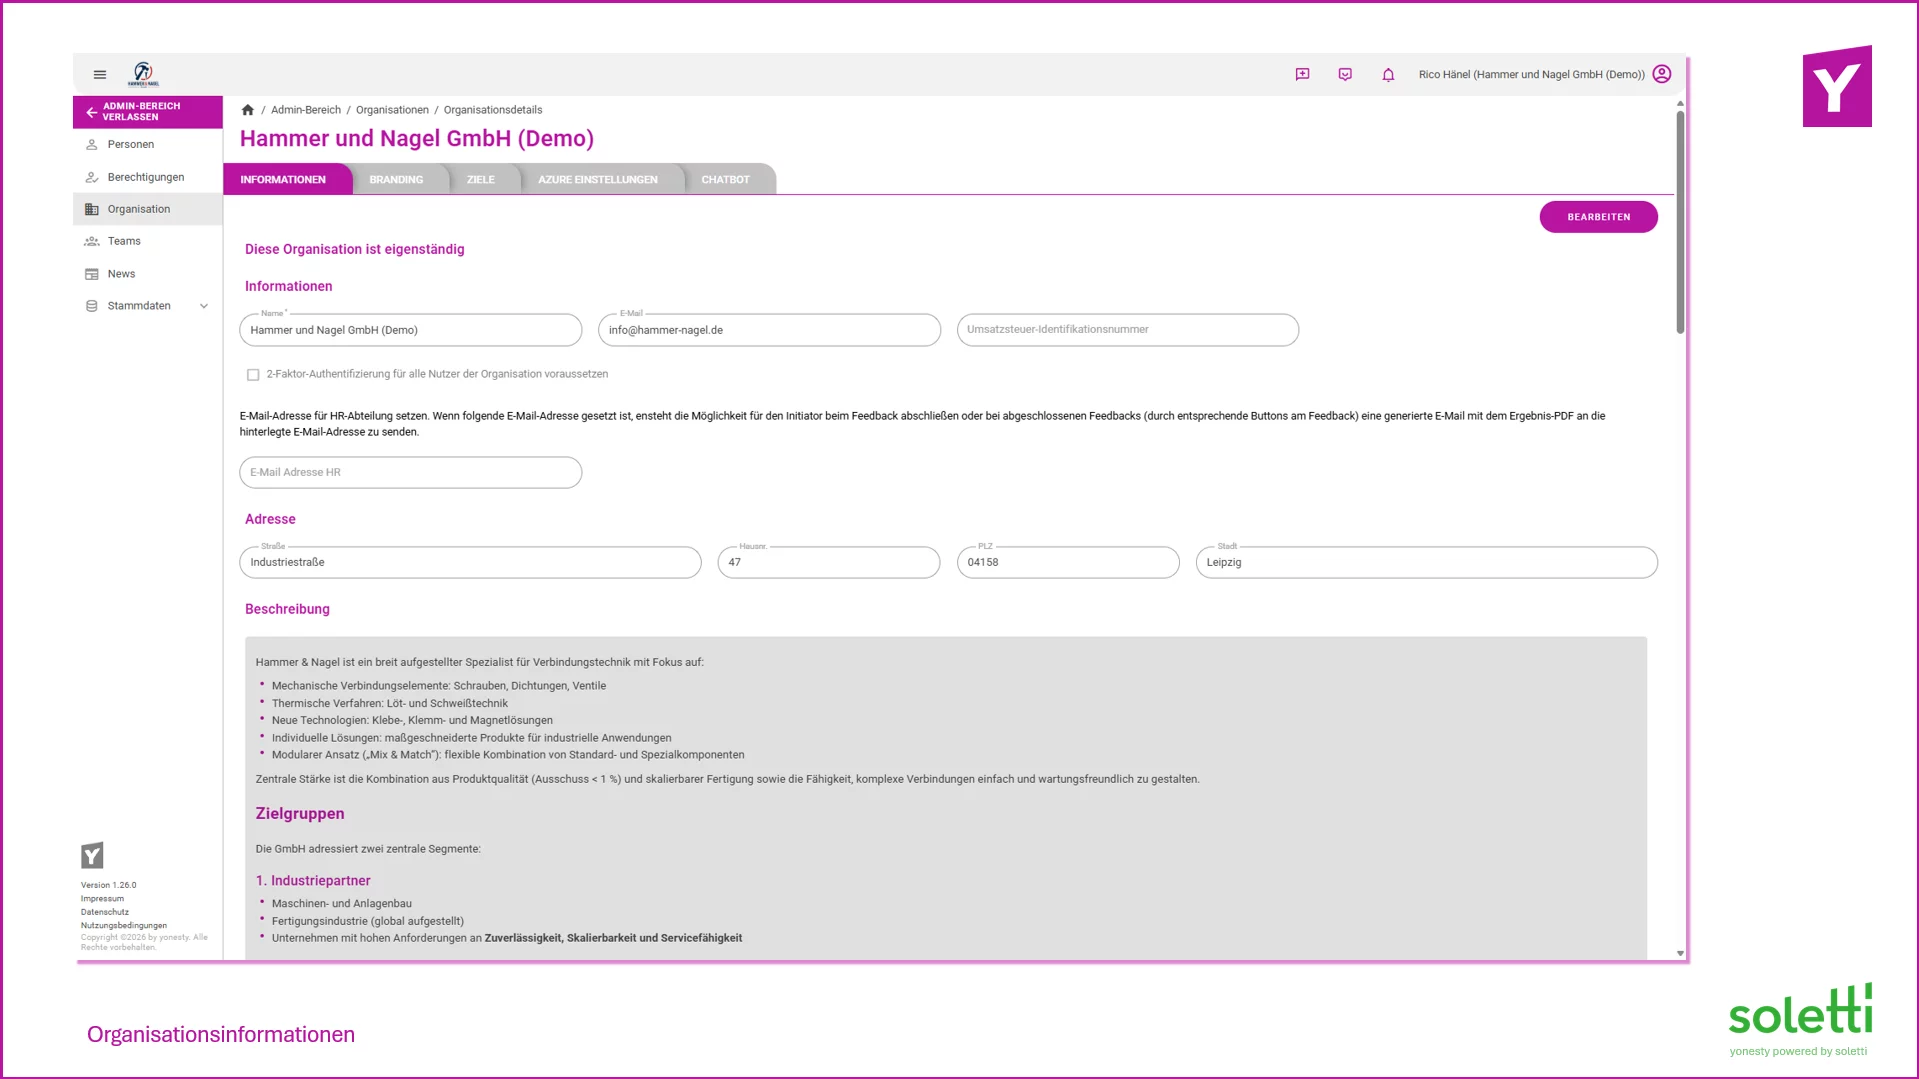Click the Name input field
Image resolution: width=1919 pixels, height=1079 pixels.
411,330
